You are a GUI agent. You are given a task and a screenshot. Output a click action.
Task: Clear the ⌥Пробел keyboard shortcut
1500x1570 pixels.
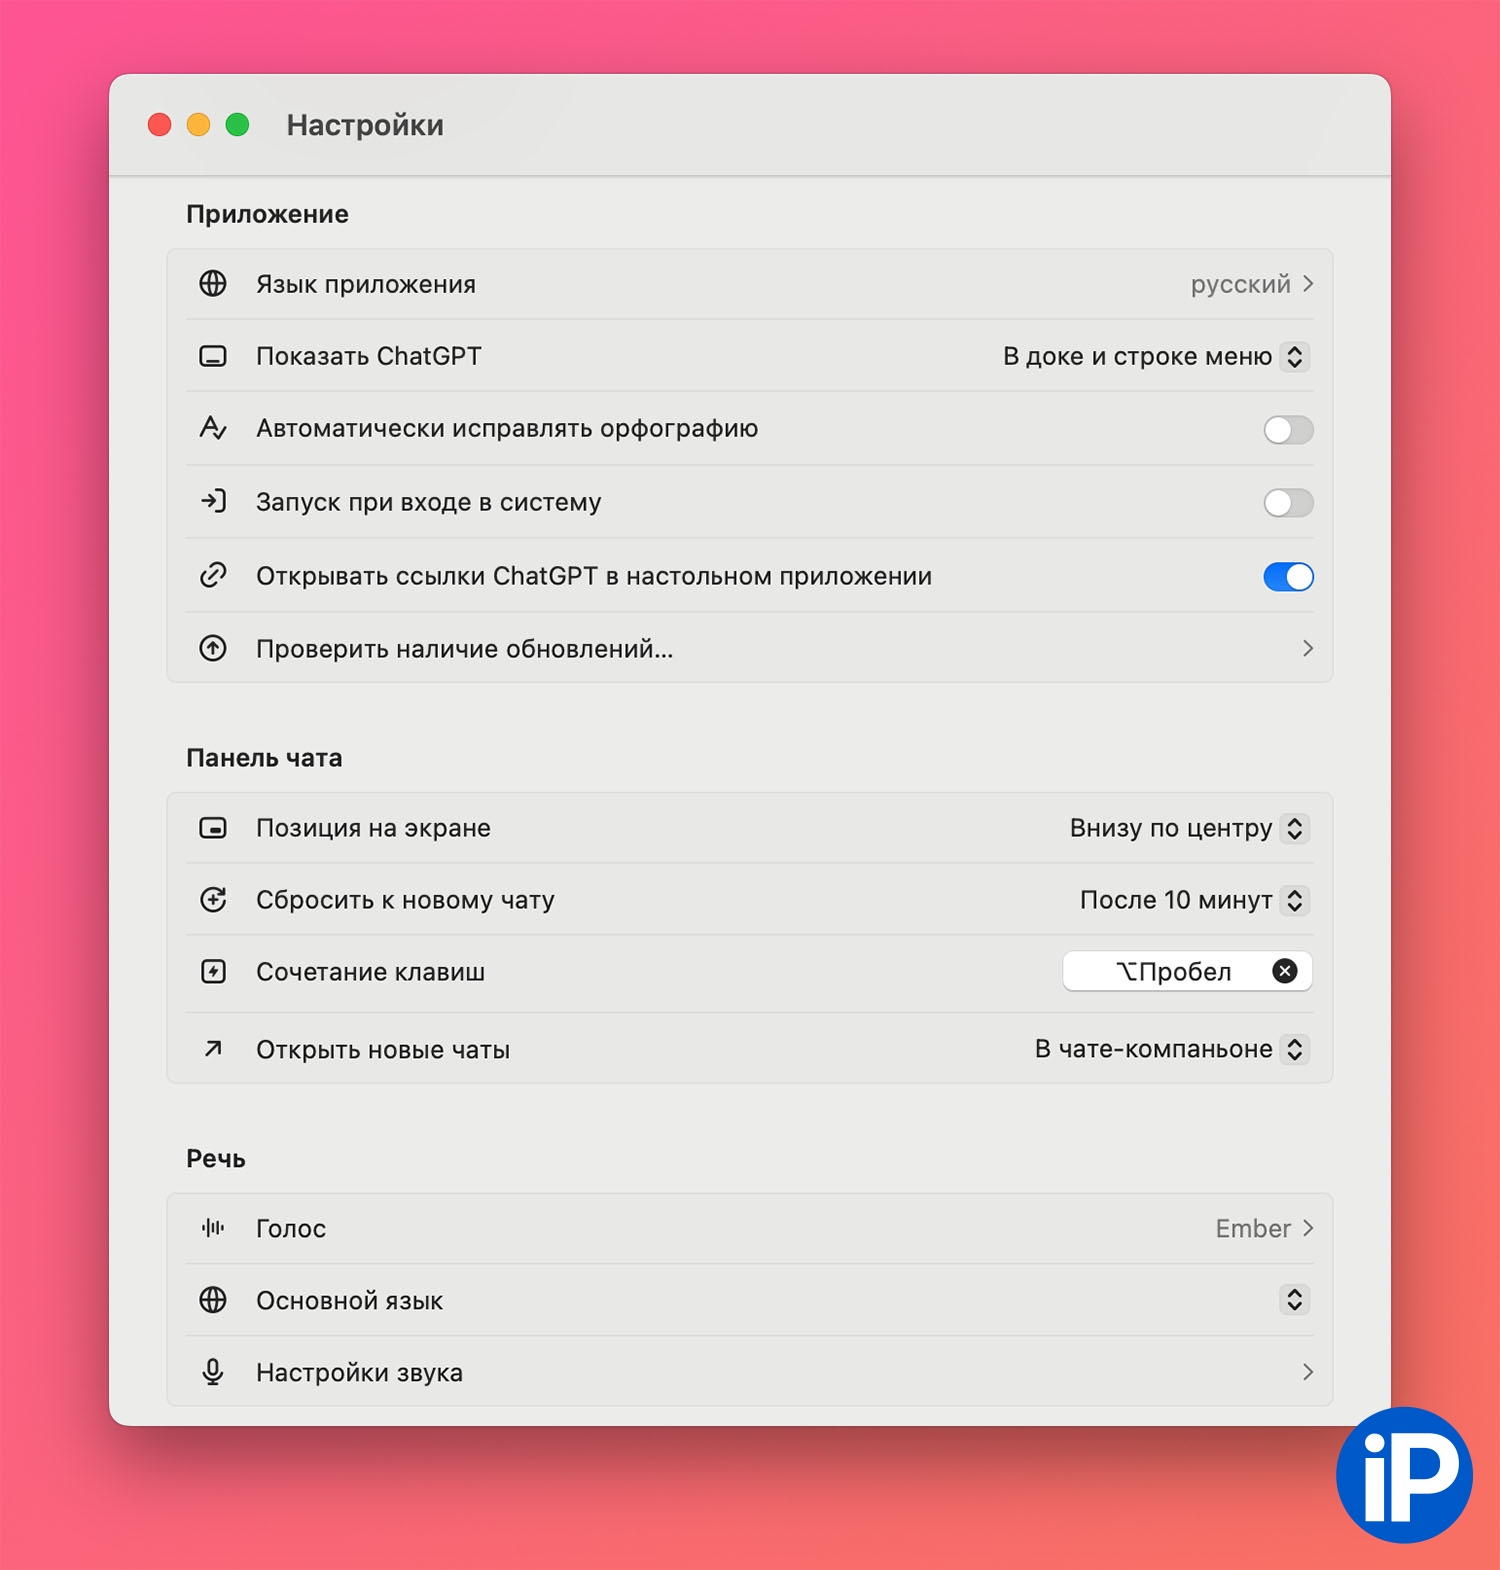click(x=1285, y=971)
